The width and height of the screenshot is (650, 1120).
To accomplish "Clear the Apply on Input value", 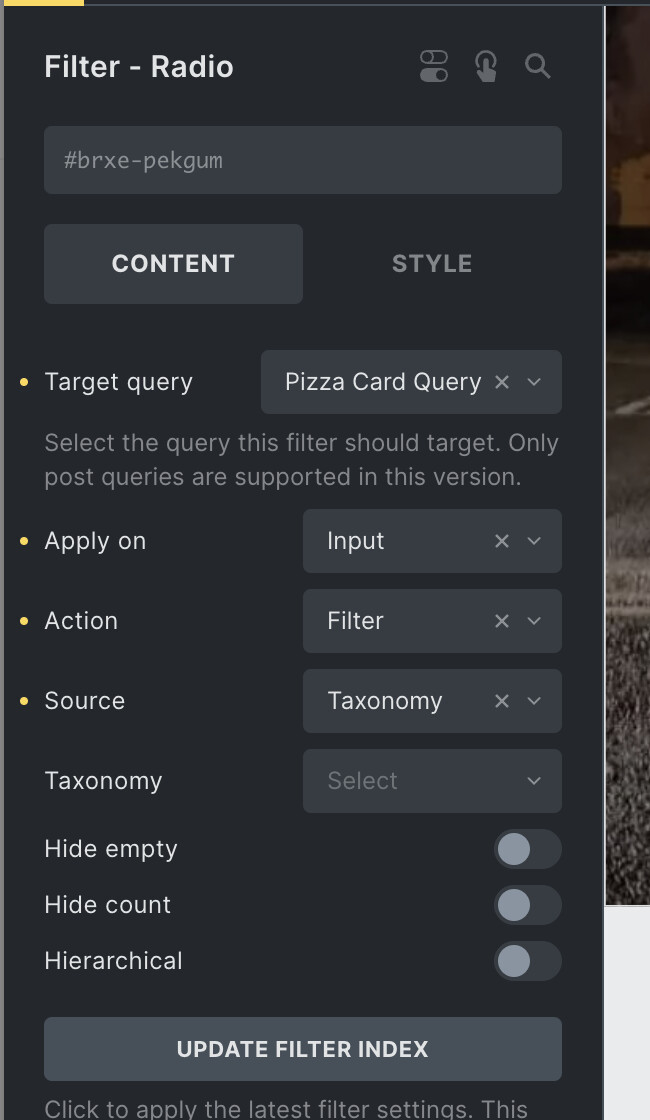I will (x=502, y=541).
